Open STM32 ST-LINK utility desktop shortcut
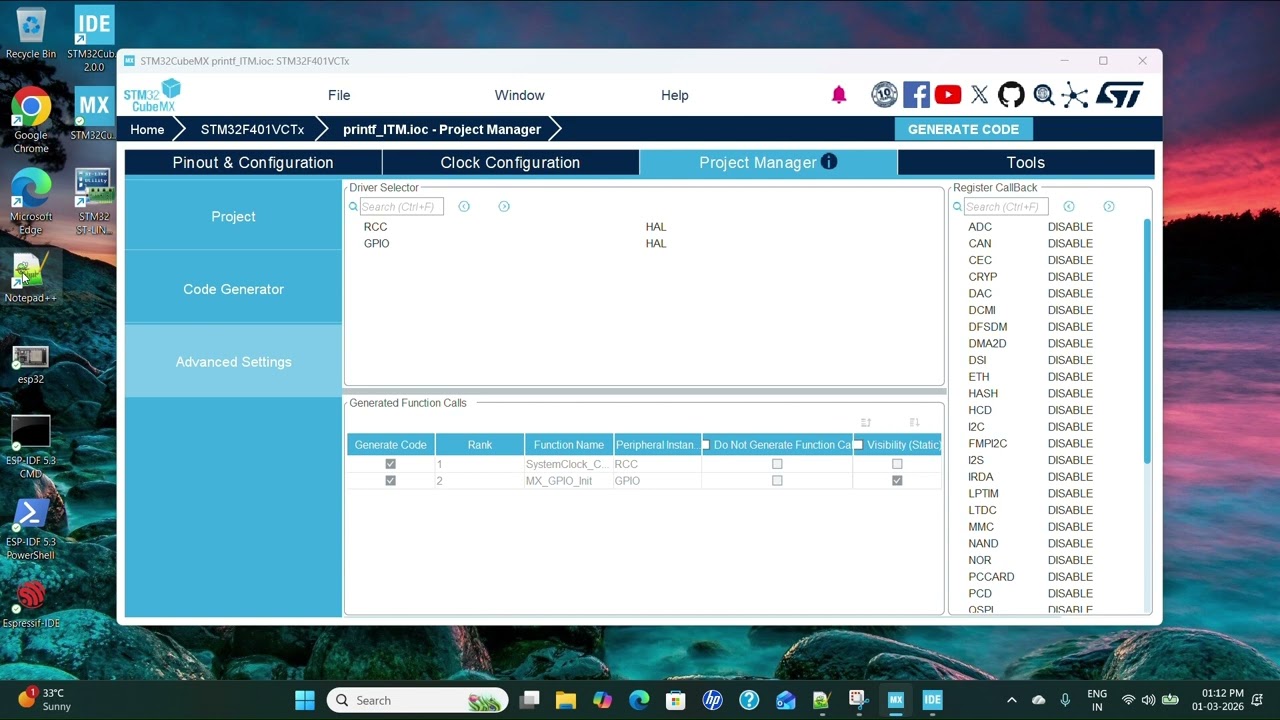Image resolution: width=1280 pixels, height=720 pixels. [x=93, y=201]
